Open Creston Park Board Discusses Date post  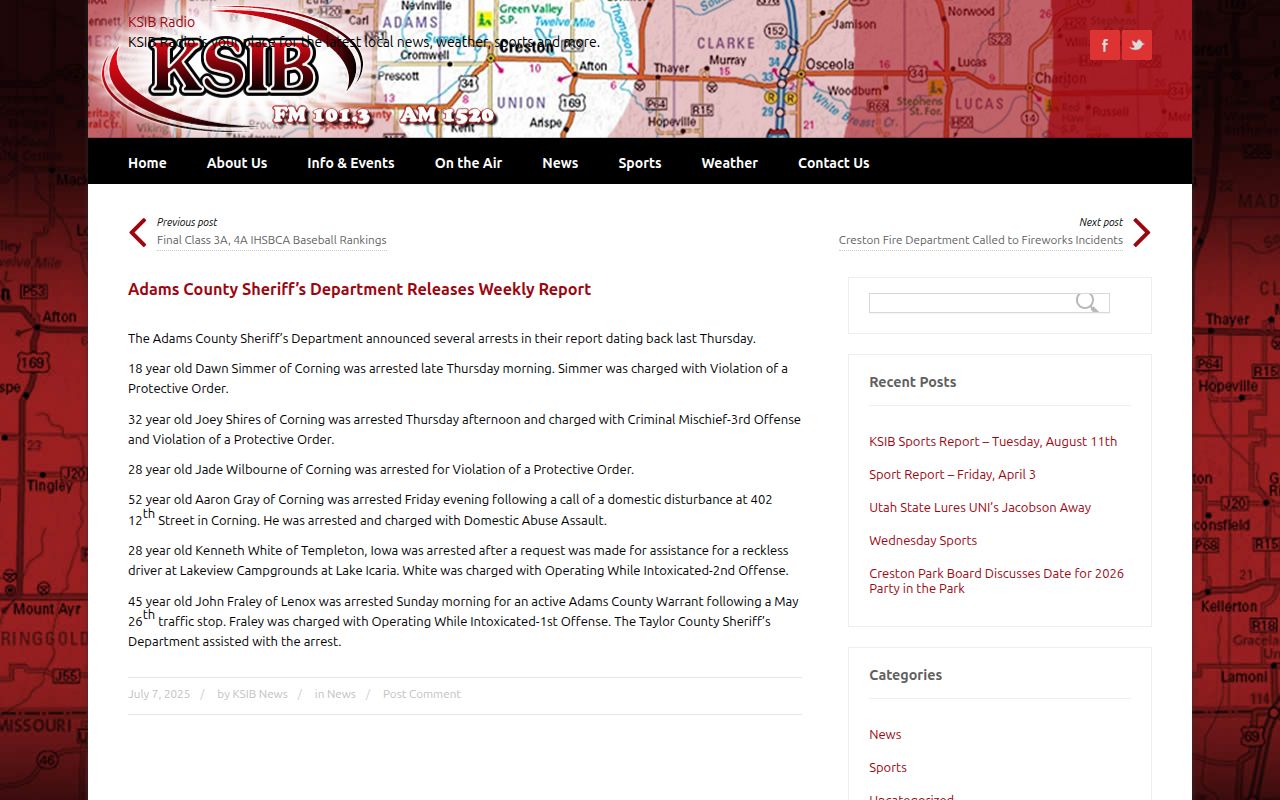tap(996, 581)
